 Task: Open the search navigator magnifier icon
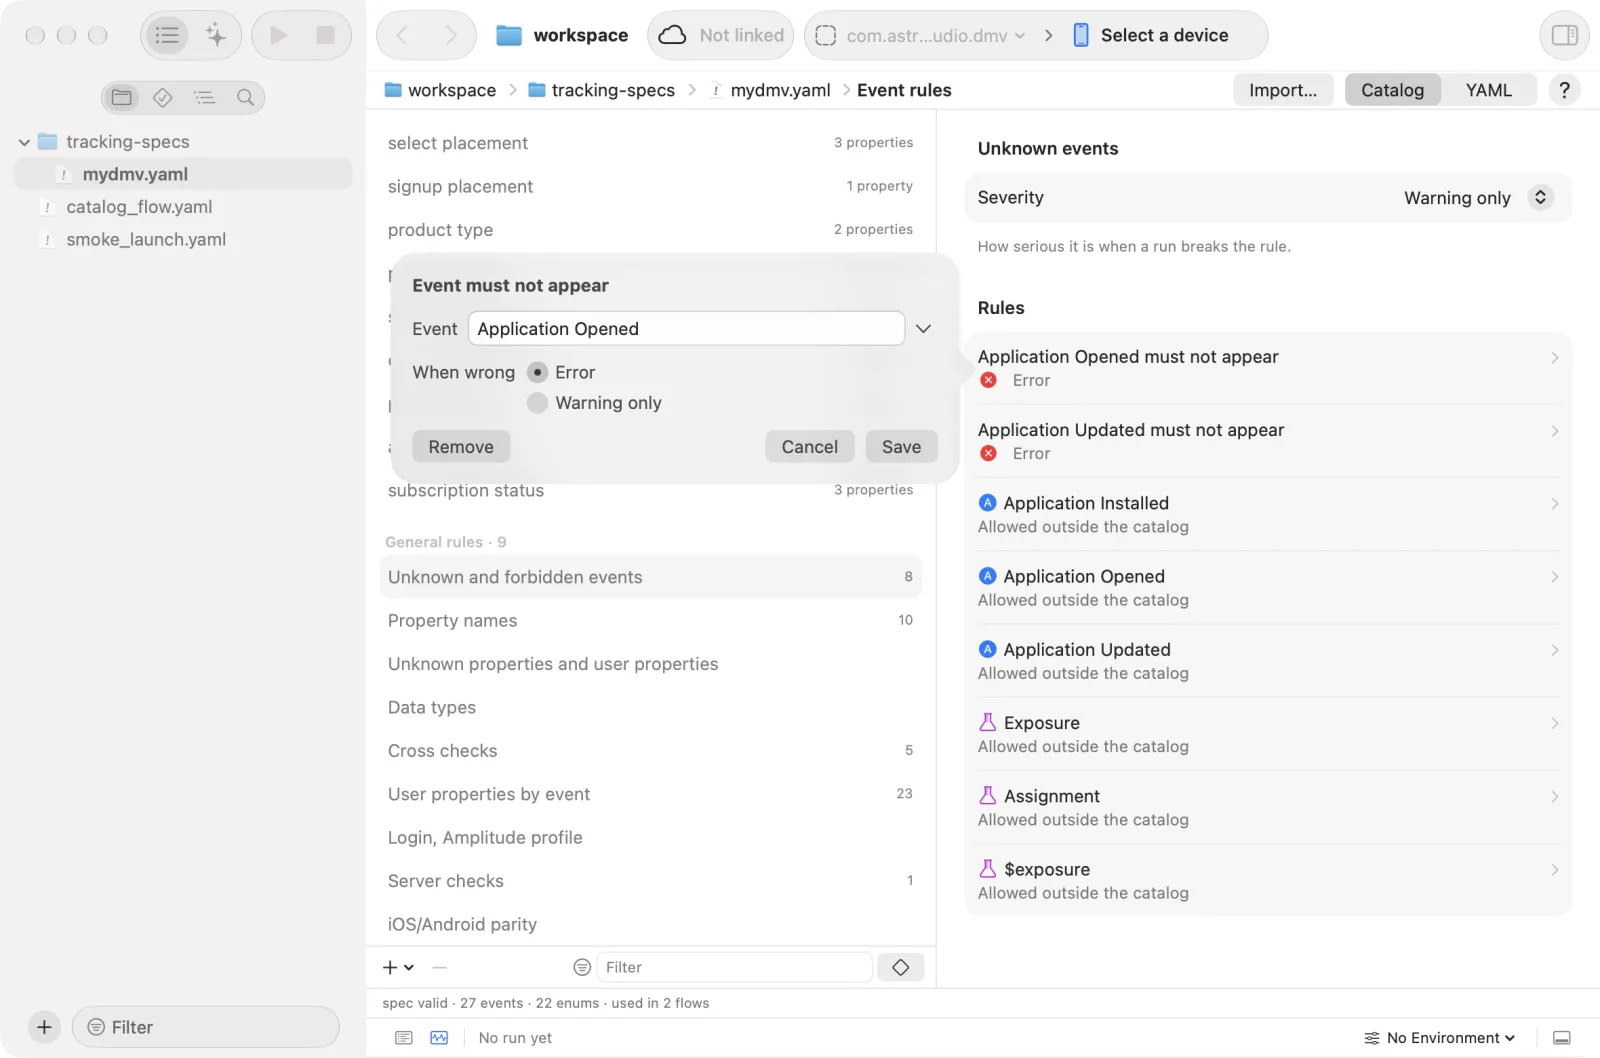pos(245,97)
